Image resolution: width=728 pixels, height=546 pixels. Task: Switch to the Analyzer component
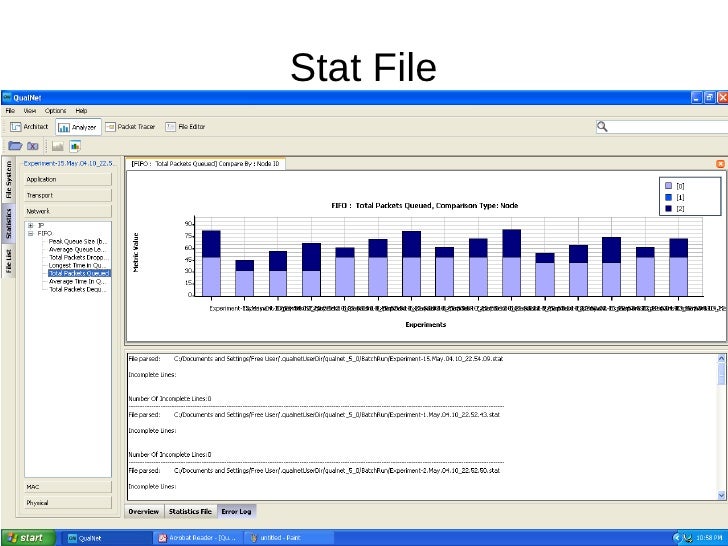click(78, 127)
